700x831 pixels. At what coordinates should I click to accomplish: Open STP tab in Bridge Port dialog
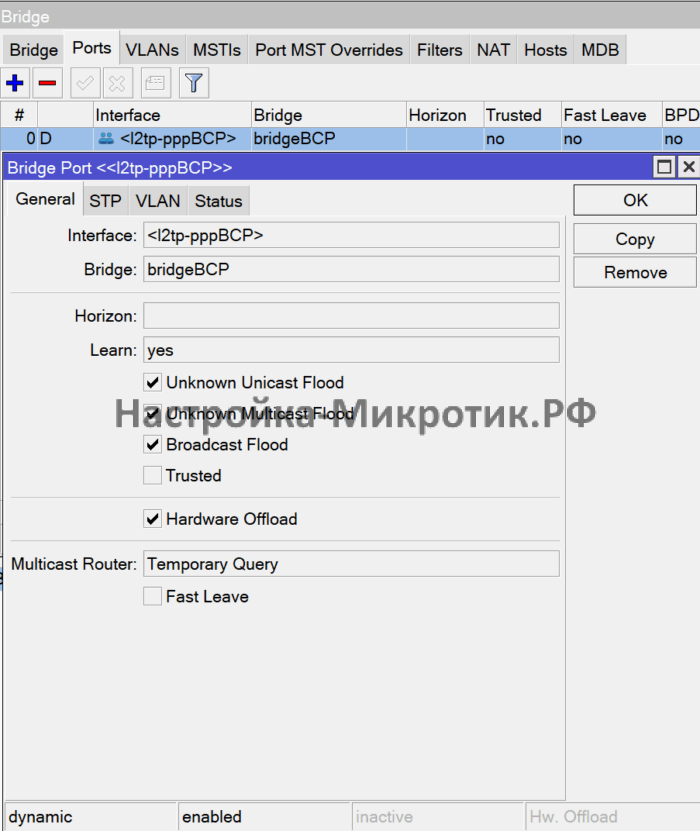pyautogui.click(x=105, y=201)
